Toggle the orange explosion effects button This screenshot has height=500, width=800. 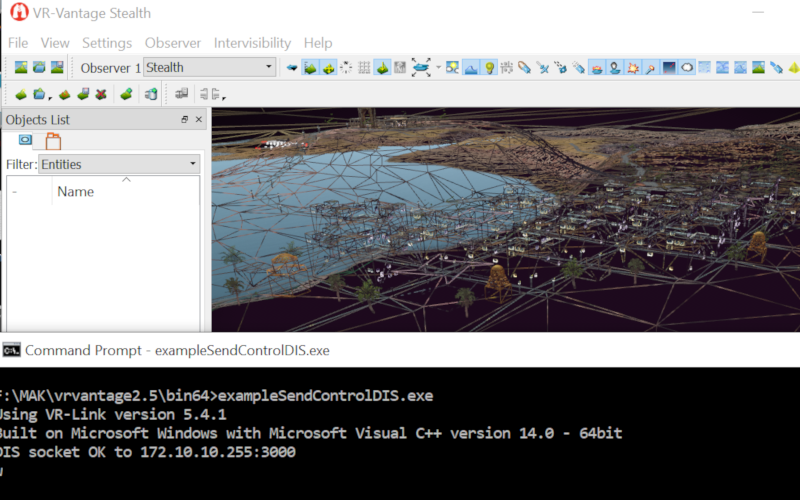tap(633, 67)
